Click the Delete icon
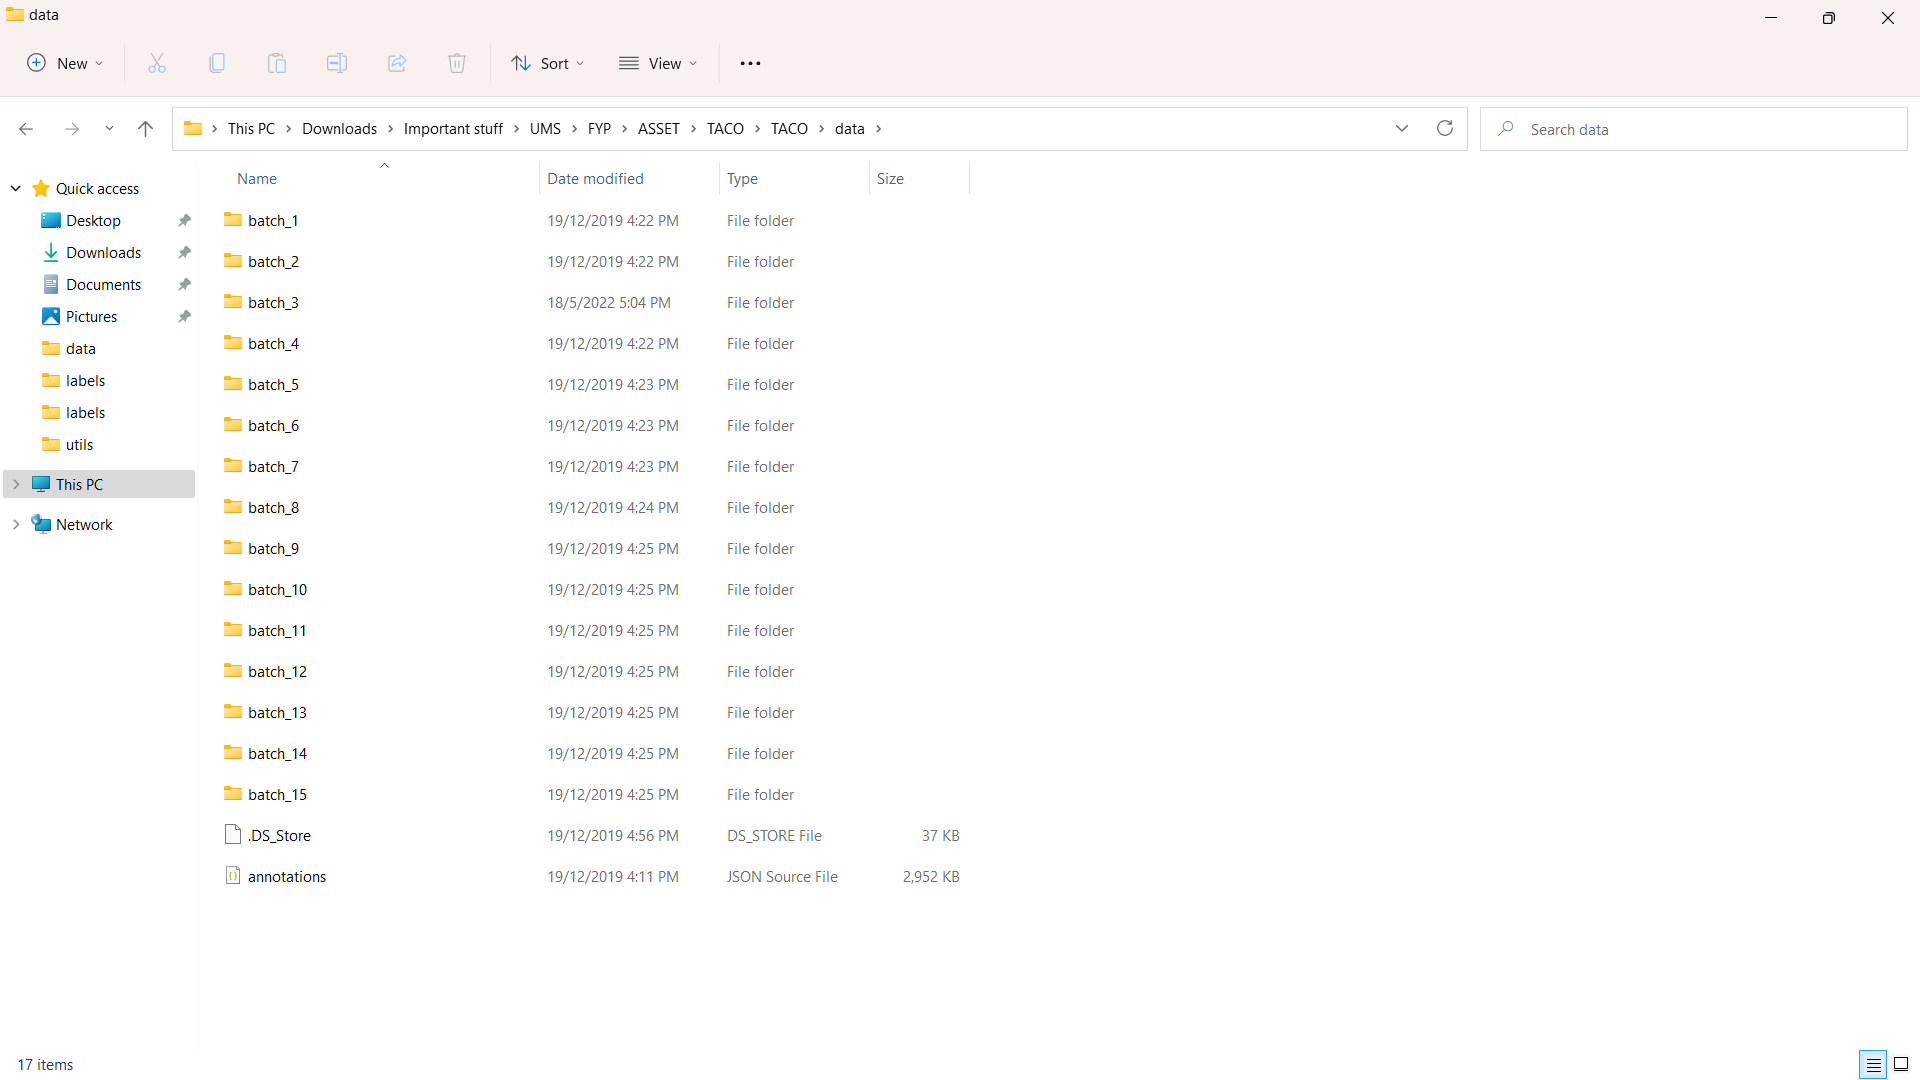Viewport: 1920px width, 1080px height. [x=457, y=62]
